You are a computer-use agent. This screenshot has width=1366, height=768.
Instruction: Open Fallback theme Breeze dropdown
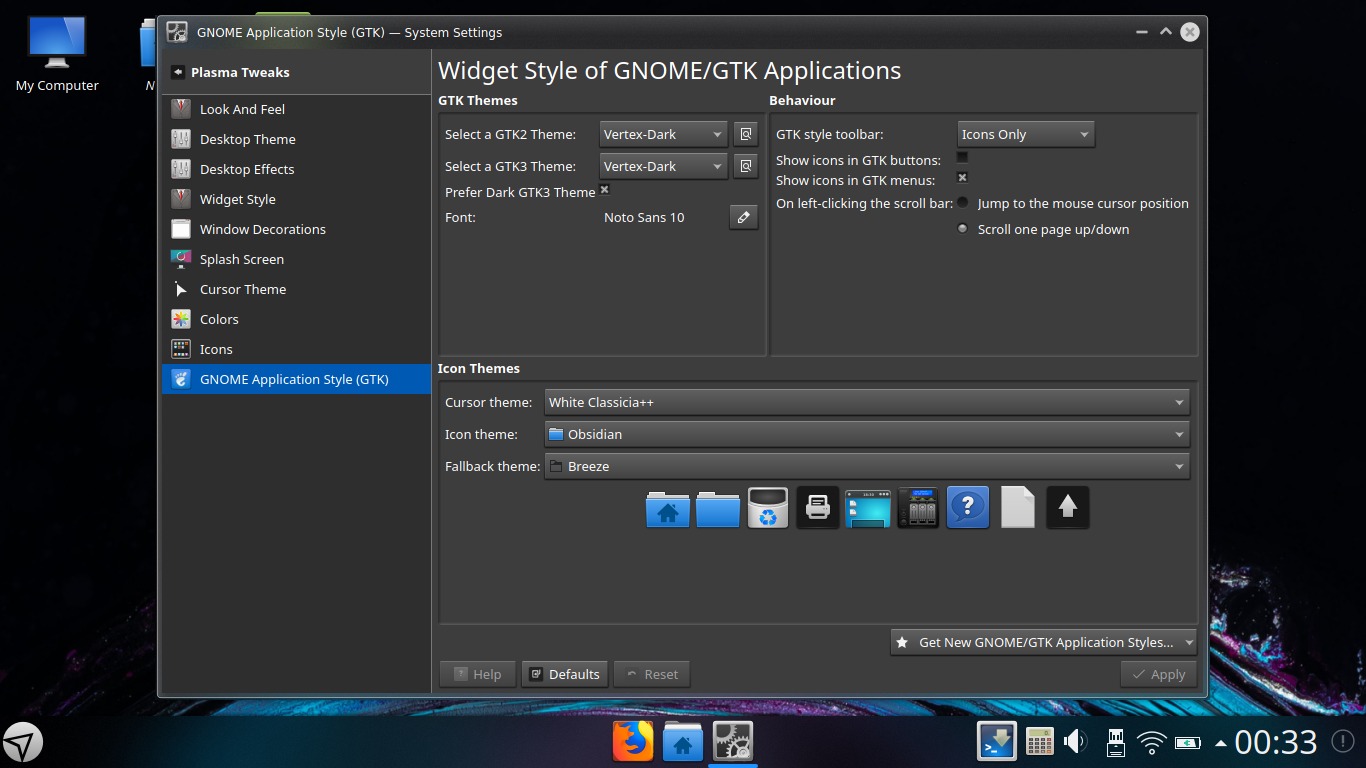[x=867, y=466]
